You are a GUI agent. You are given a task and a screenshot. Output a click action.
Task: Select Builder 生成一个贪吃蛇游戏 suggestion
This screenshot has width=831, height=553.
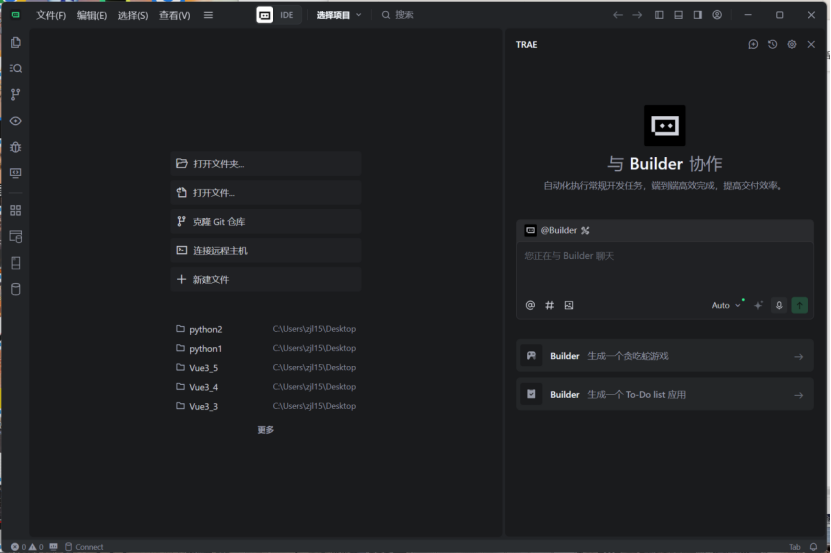coord(665,356)
